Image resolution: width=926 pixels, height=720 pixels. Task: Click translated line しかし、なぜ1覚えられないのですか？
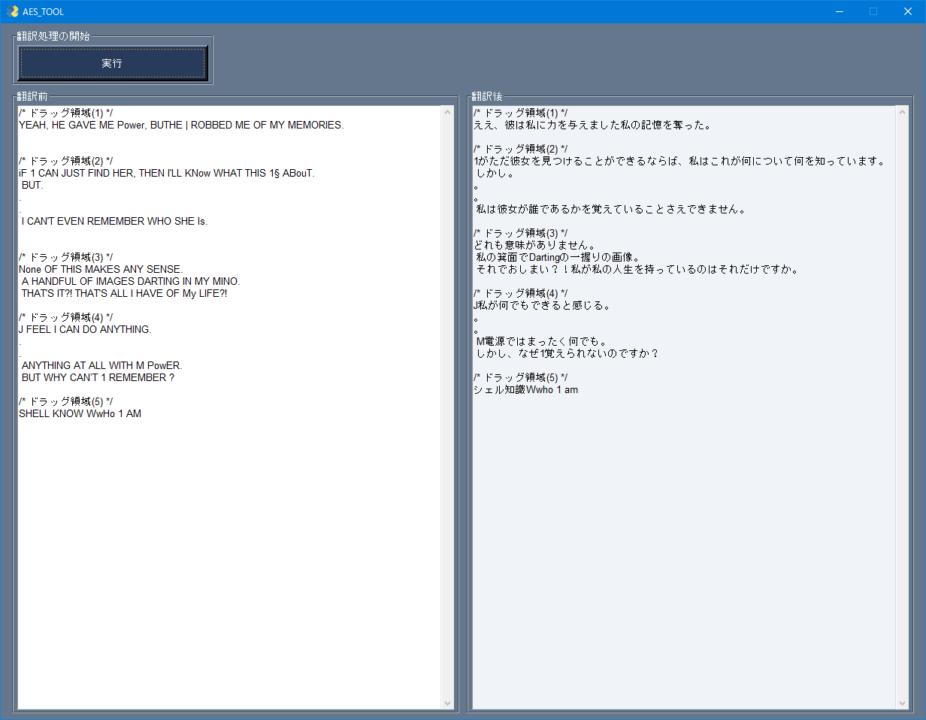(x=568, y=354)
